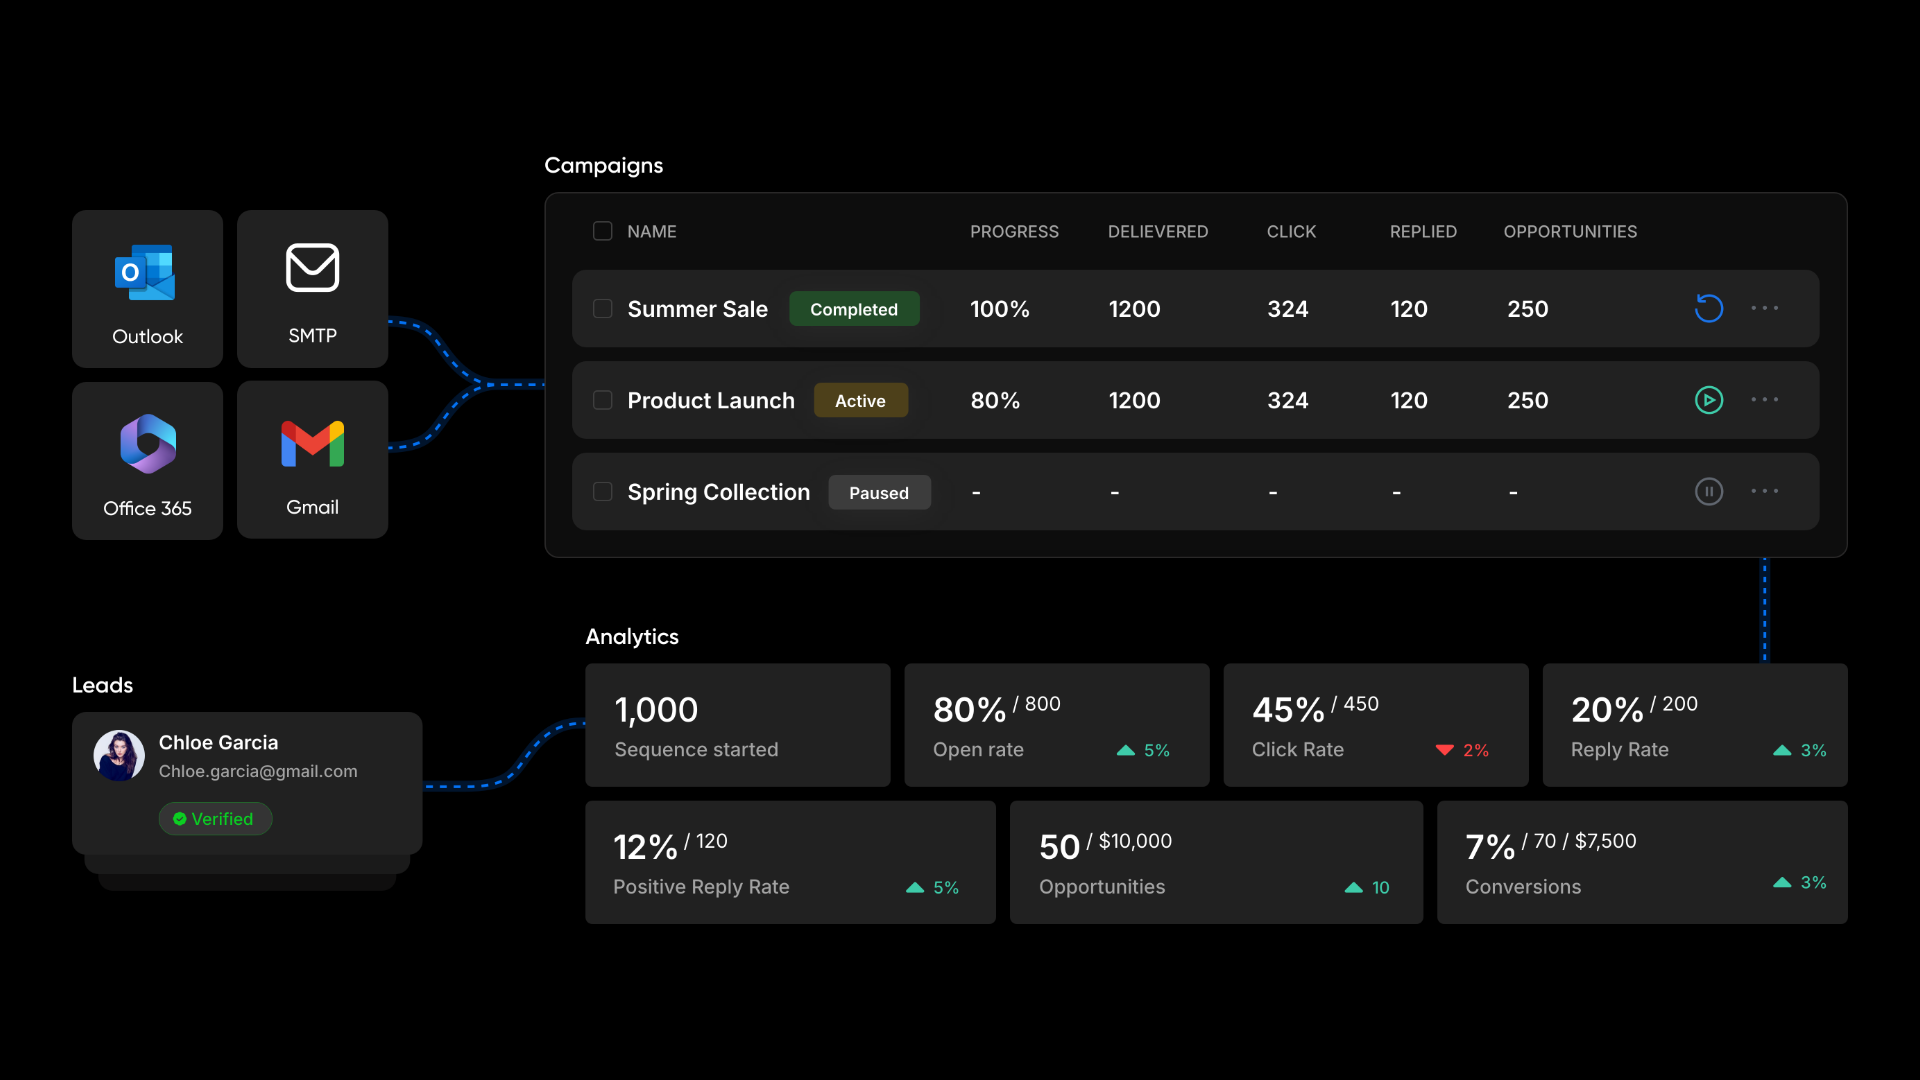Check the Summer Sale row checkbox

pyautogui.click(x=602, y=309)
